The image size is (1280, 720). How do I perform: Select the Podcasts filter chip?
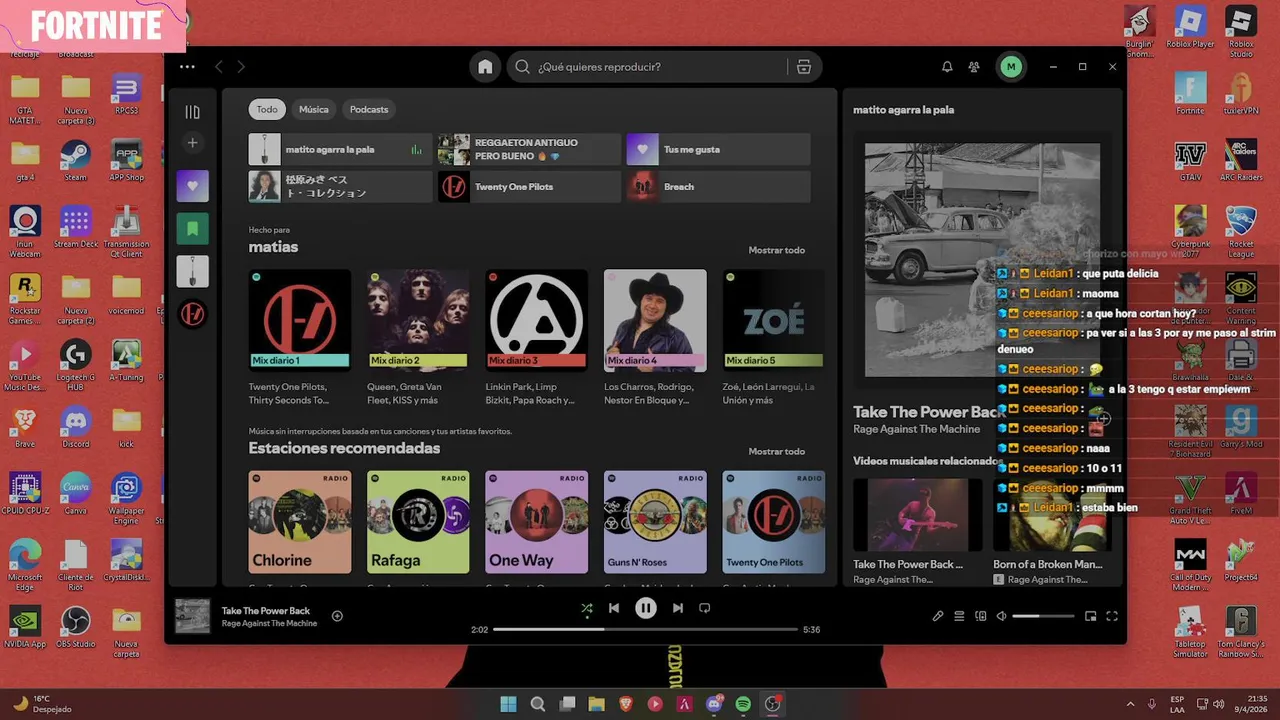coord(369,109)
